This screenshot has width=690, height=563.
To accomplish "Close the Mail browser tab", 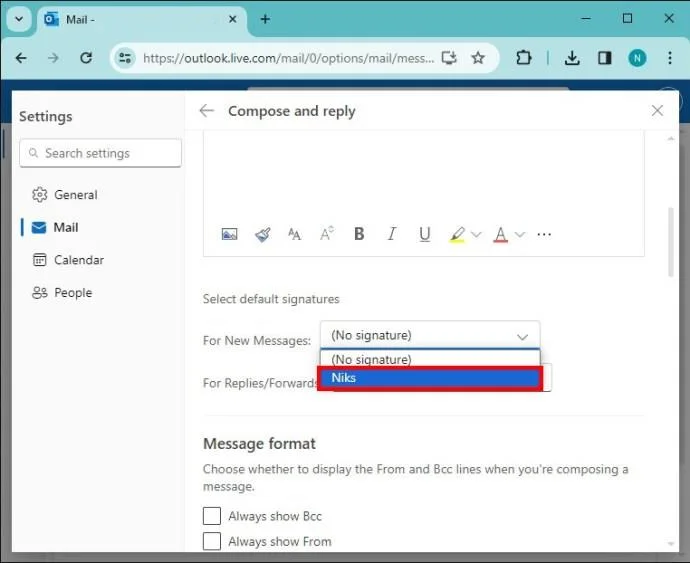I will pyautogui.click(x=233, y=19).
